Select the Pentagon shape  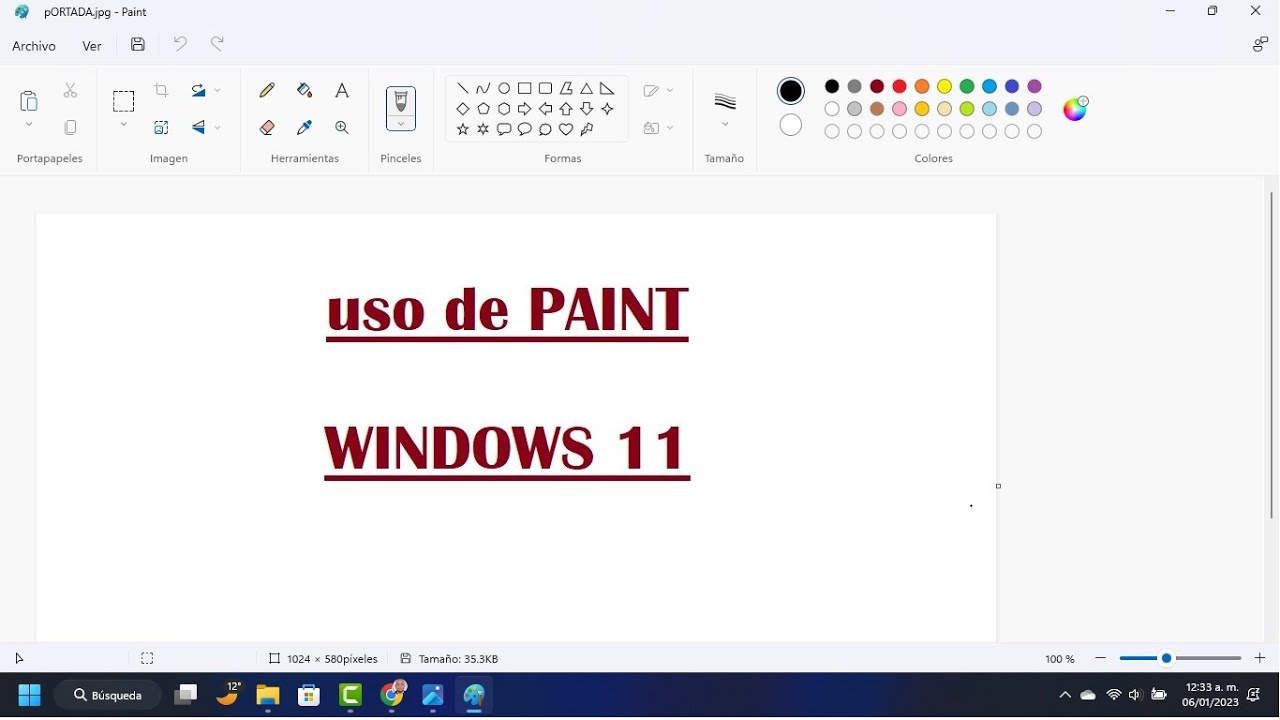point(483,109)
